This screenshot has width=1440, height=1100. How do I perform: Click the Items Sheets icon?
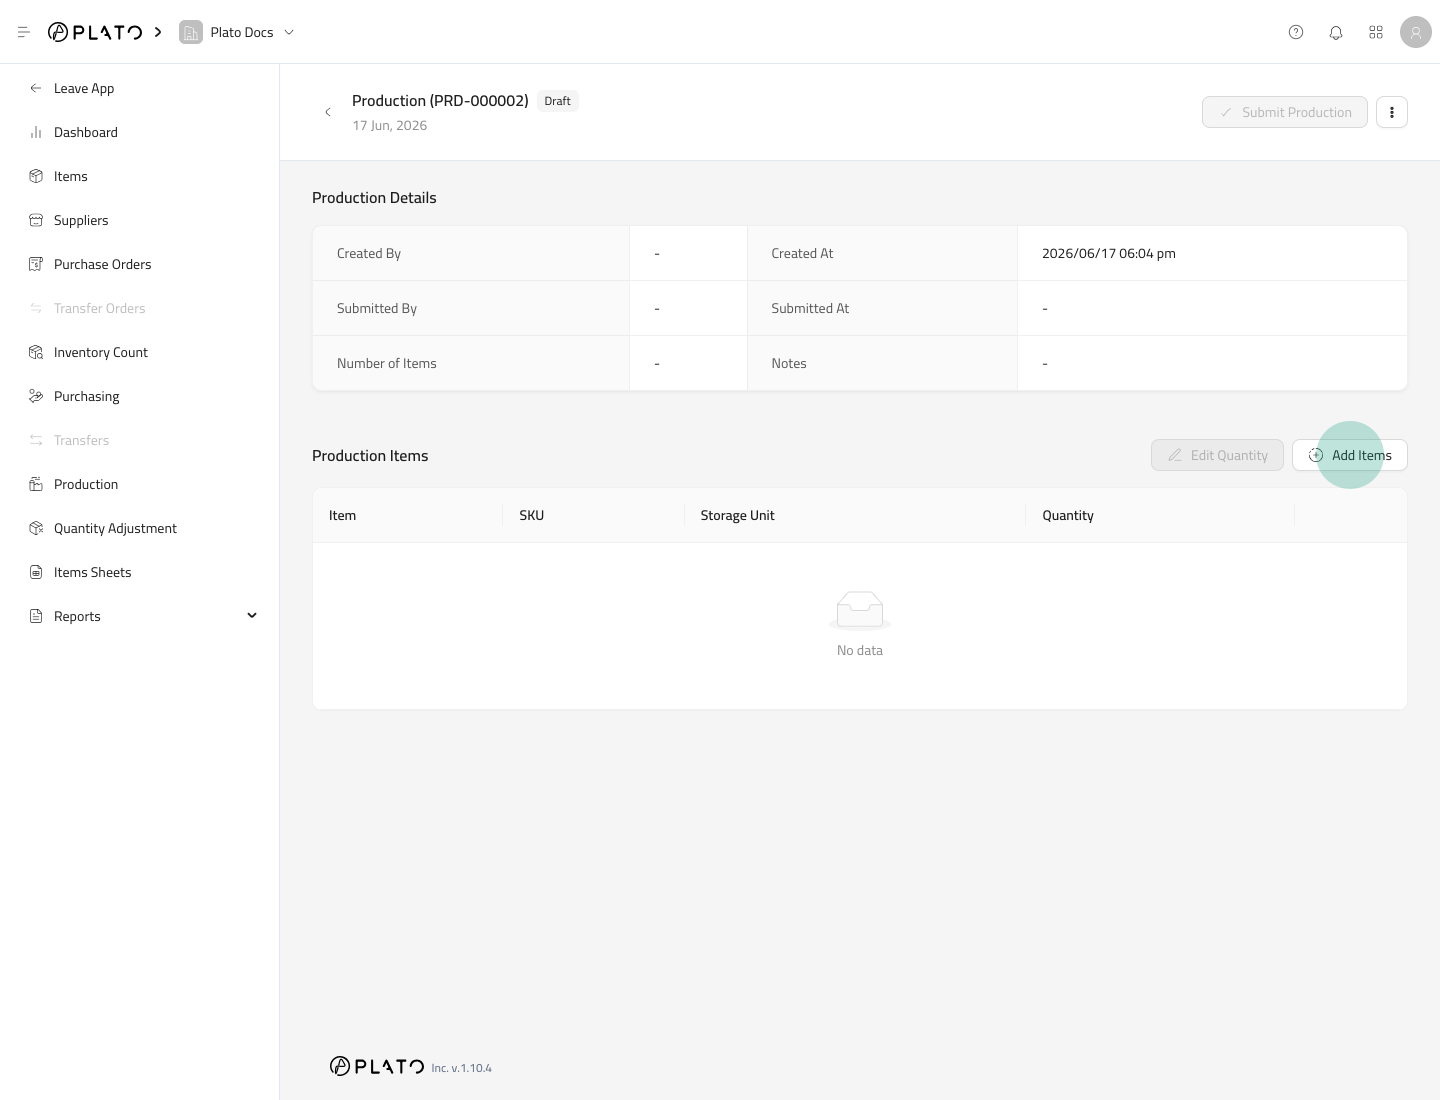[36, 572]
